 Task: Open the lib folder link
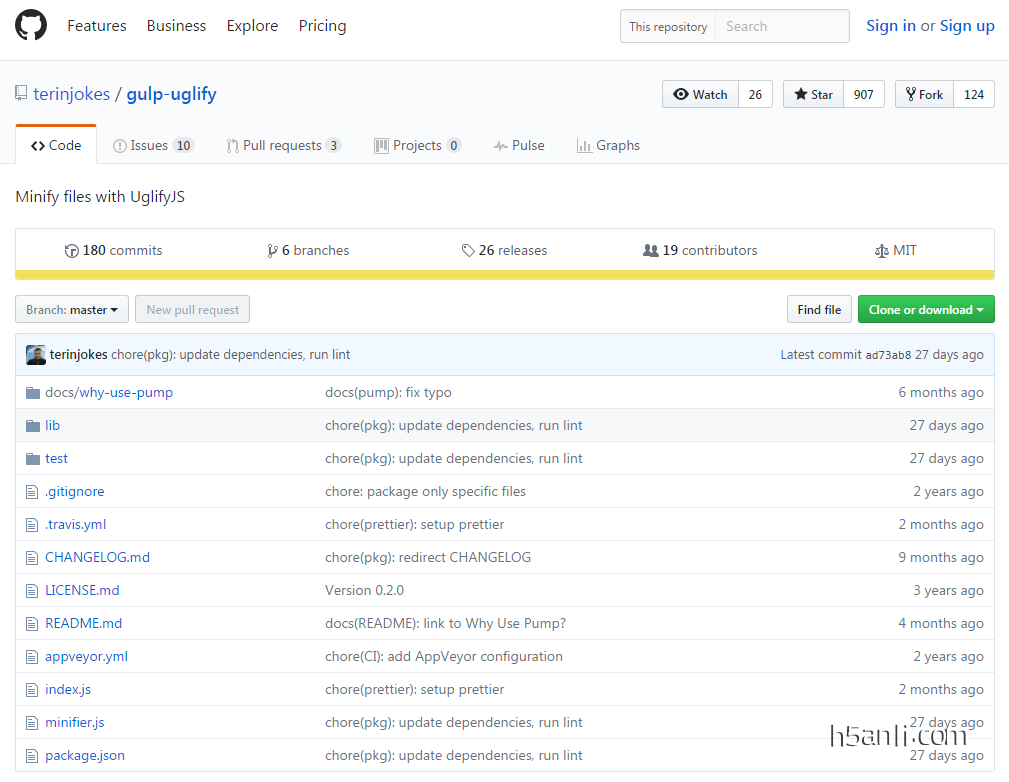(52, 425)
